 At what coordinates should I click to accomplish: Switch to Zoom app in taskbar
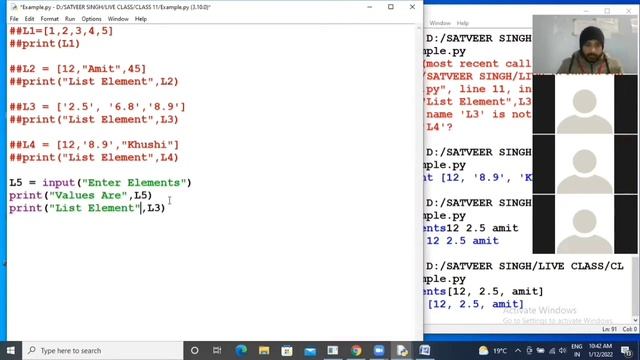[x=379, y=351]
